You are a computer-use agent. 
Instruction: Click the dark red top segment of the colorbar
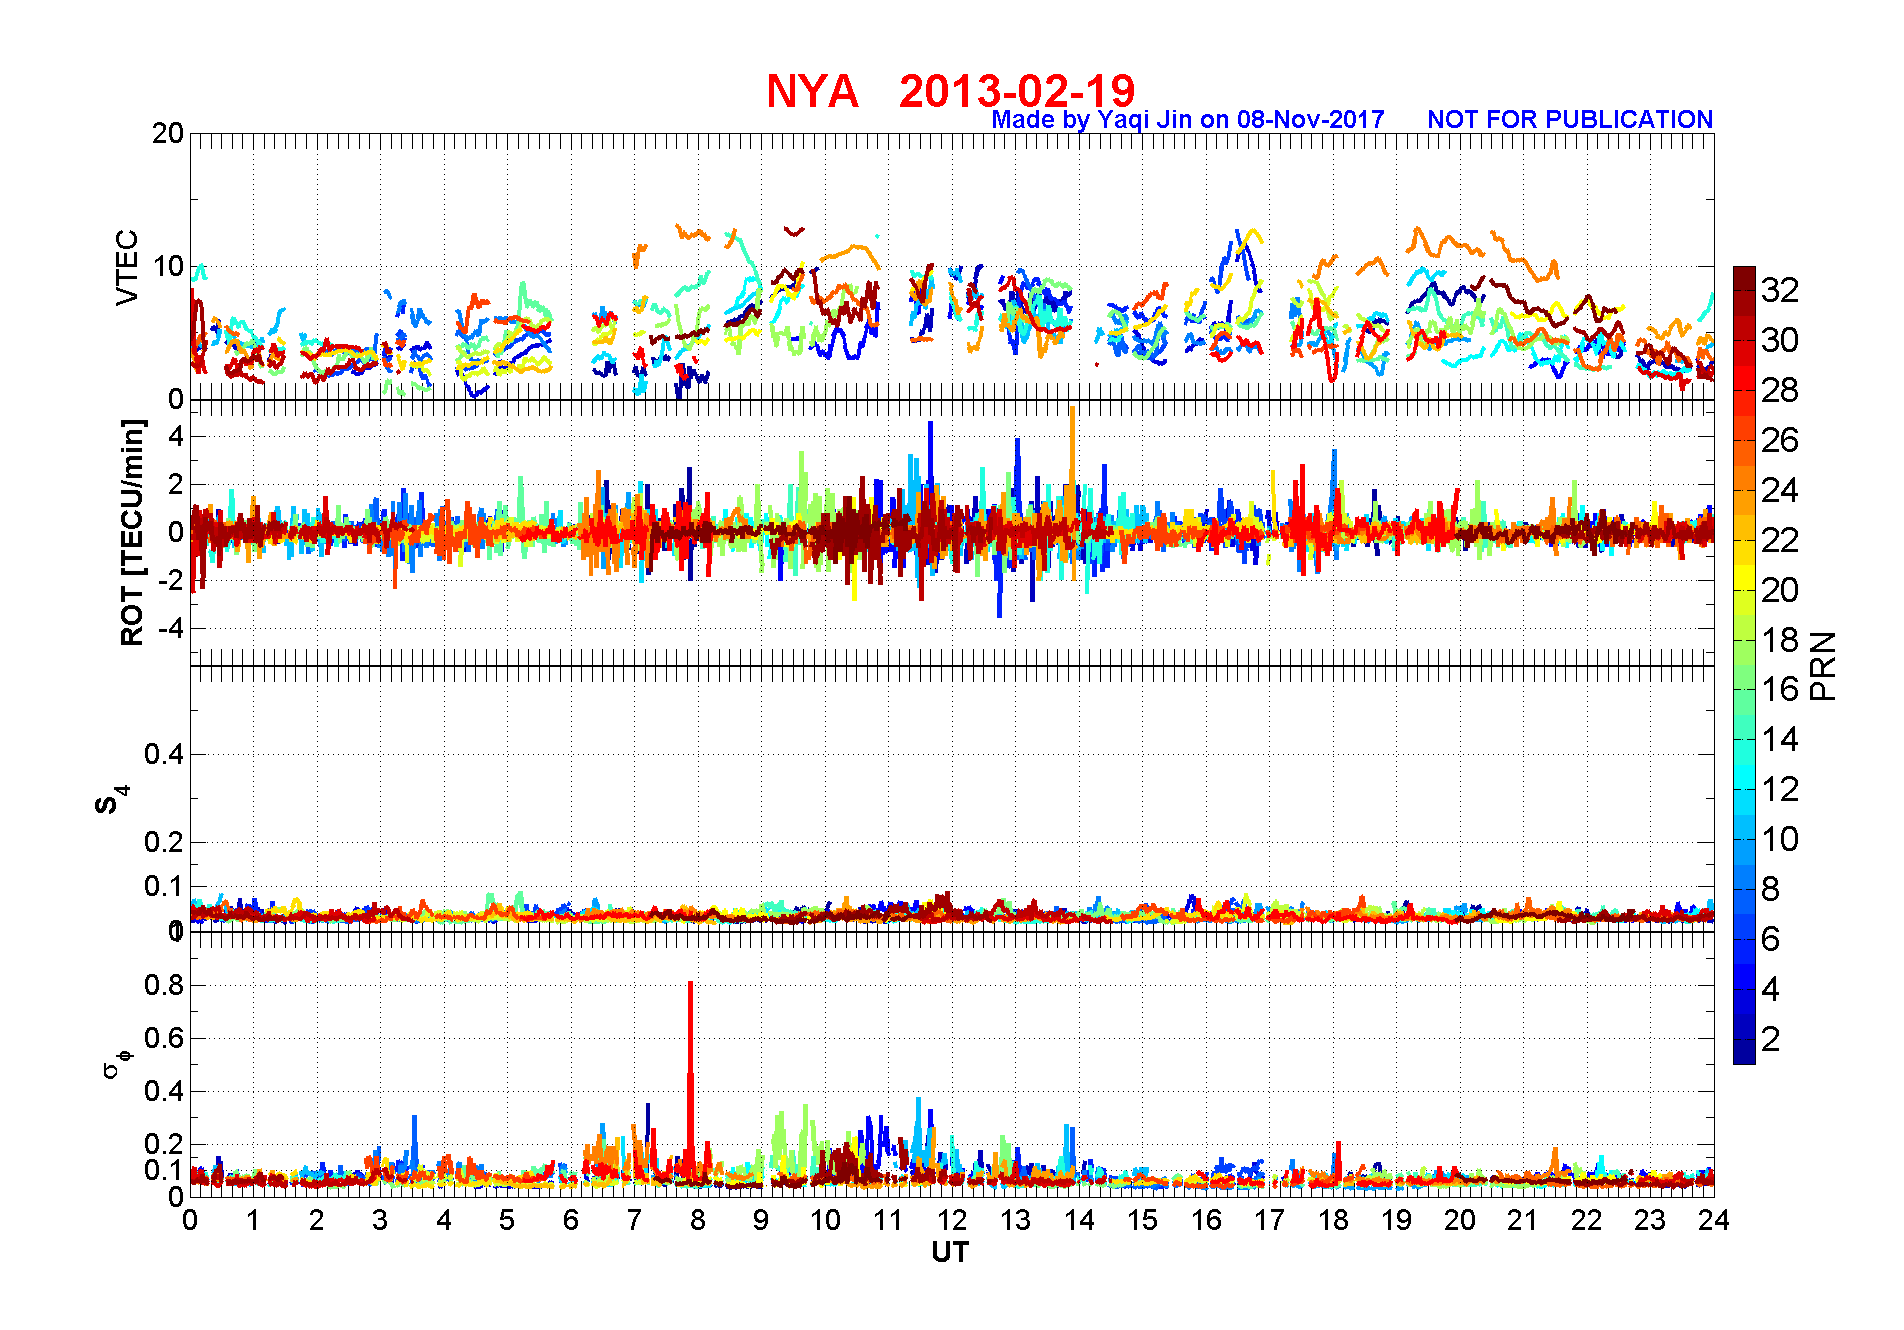pos(1744,278)
